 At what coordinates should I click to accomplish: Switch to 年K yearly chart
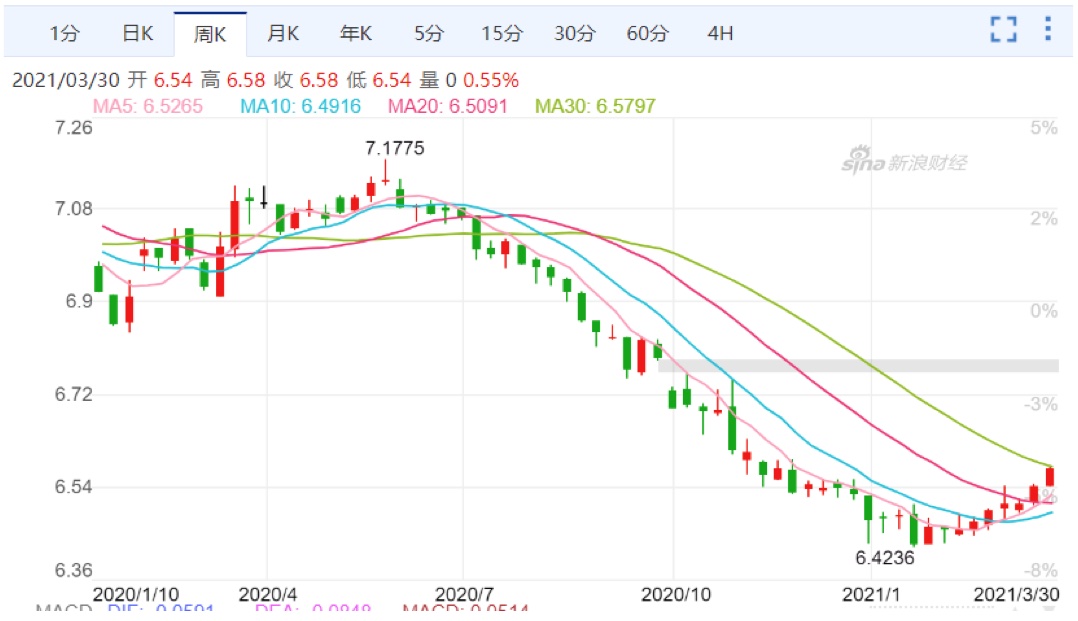click(x=355, y=34)
